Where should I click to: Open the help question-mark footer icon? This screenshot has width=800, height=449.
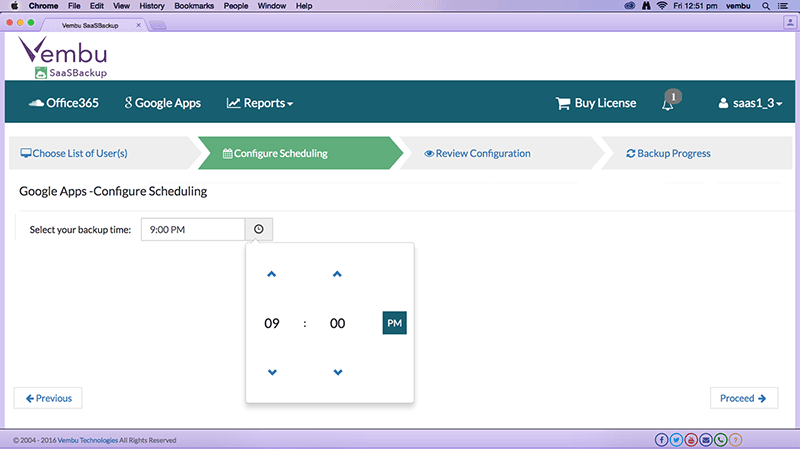click(x=735, y=439)
